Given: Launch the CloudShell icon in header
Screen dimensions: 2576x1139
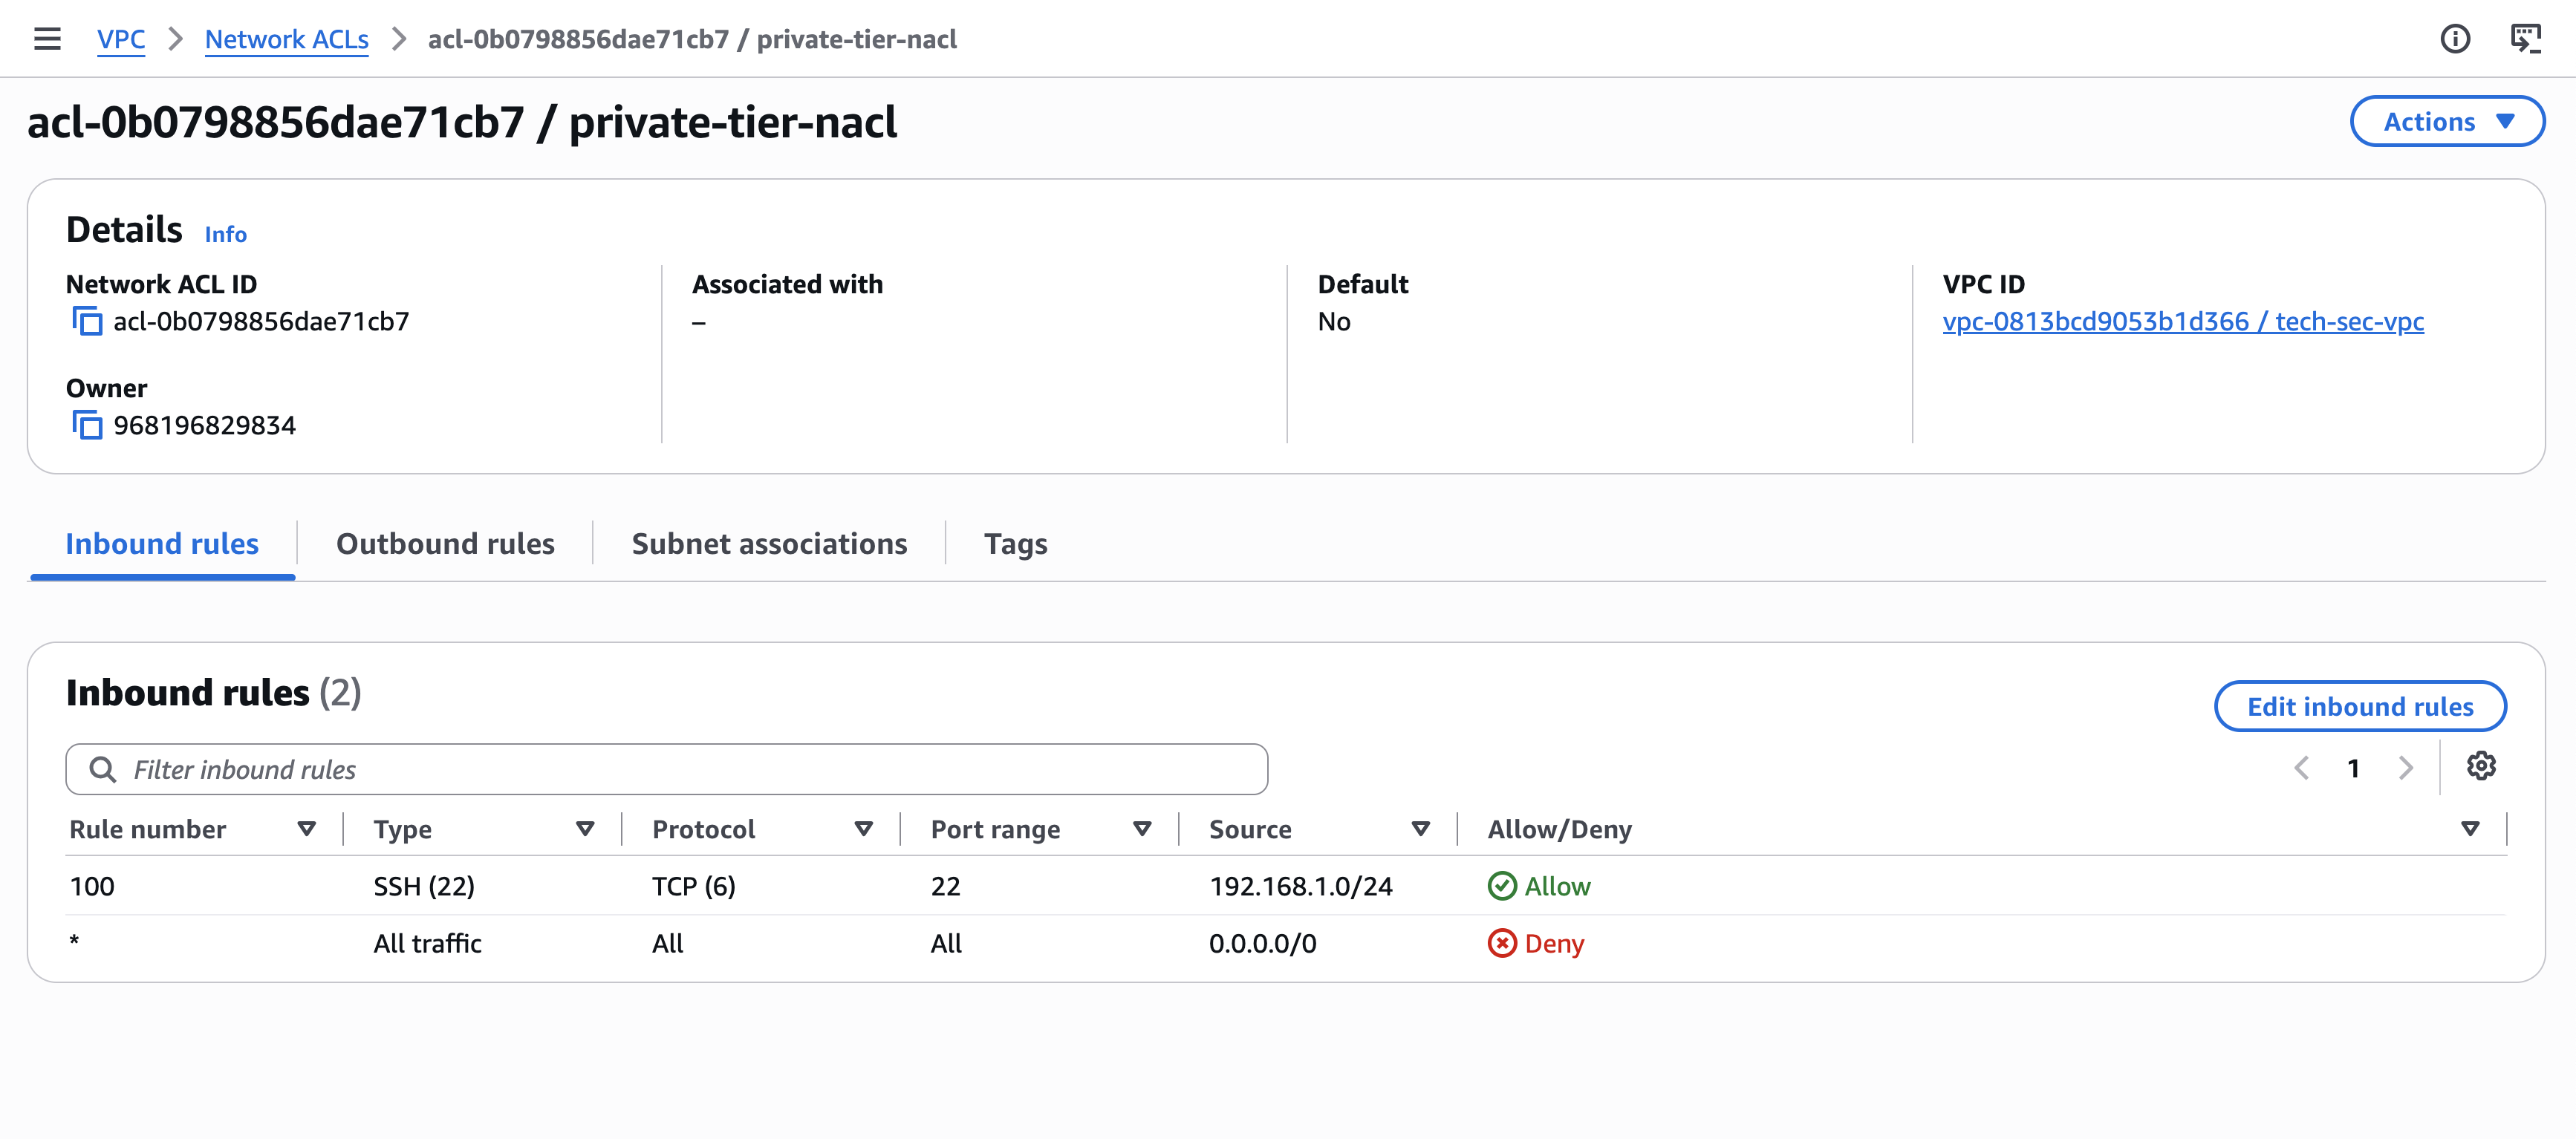Looking at the screenshot, I should pyautogui.click(x=2525, y=39).
